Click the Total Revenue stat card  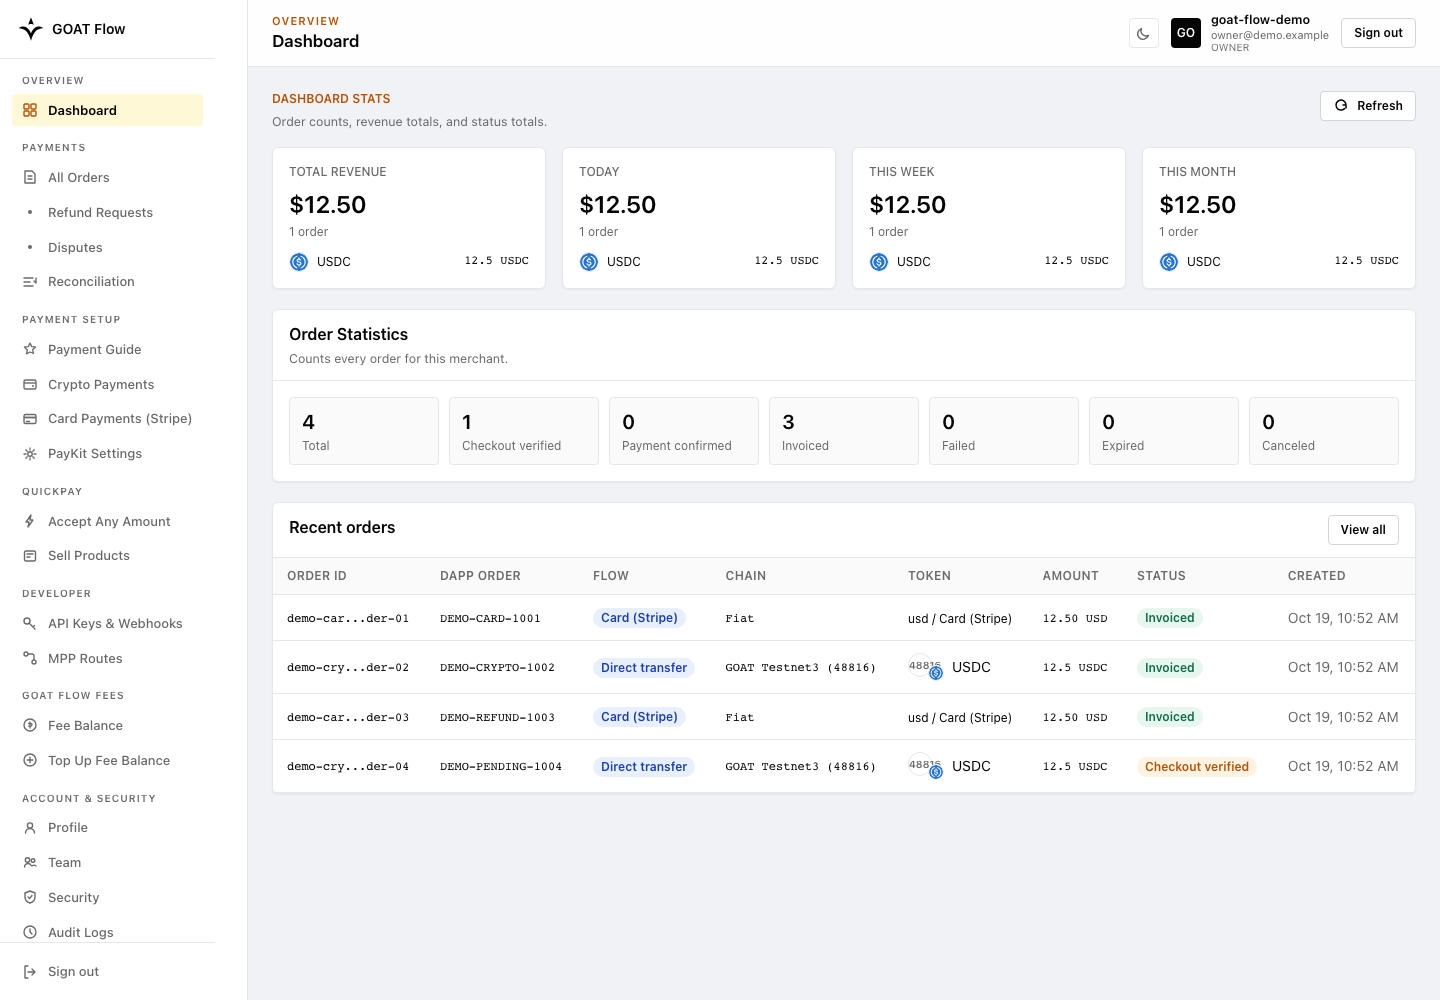point(409,218)
